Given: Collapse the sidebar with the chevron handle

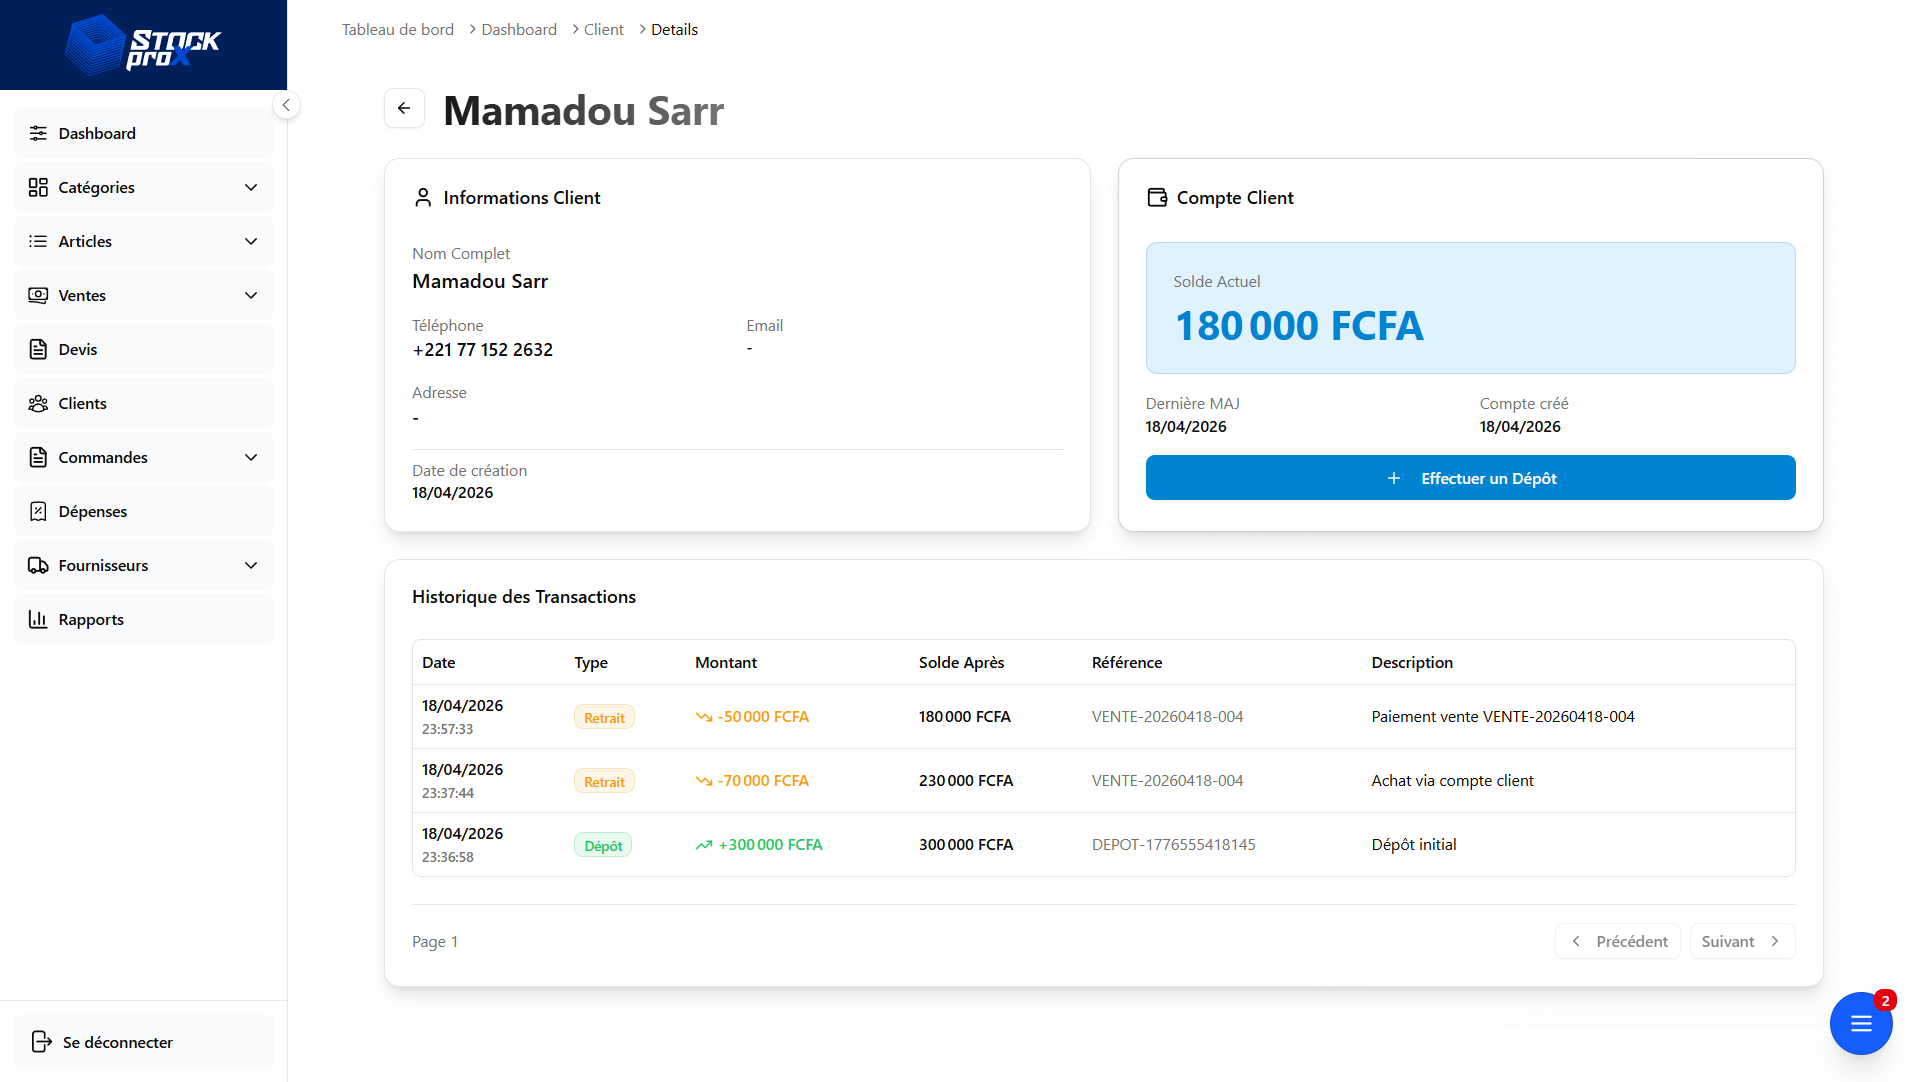Looking at the screenshot, I should [286, 105].
